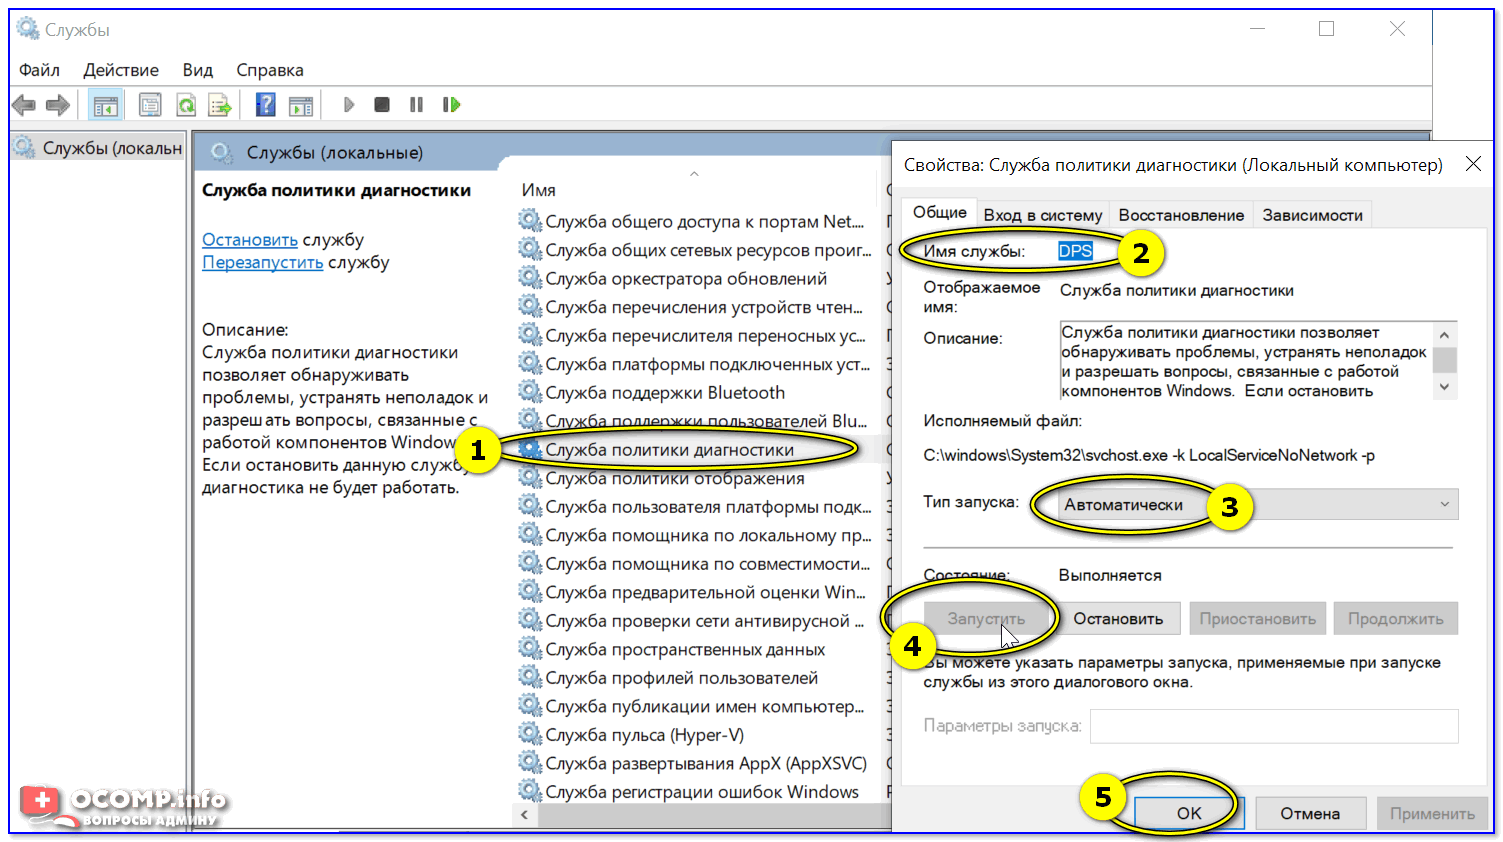Click the Pause Service toolbar icon

[x=416, y=105]
